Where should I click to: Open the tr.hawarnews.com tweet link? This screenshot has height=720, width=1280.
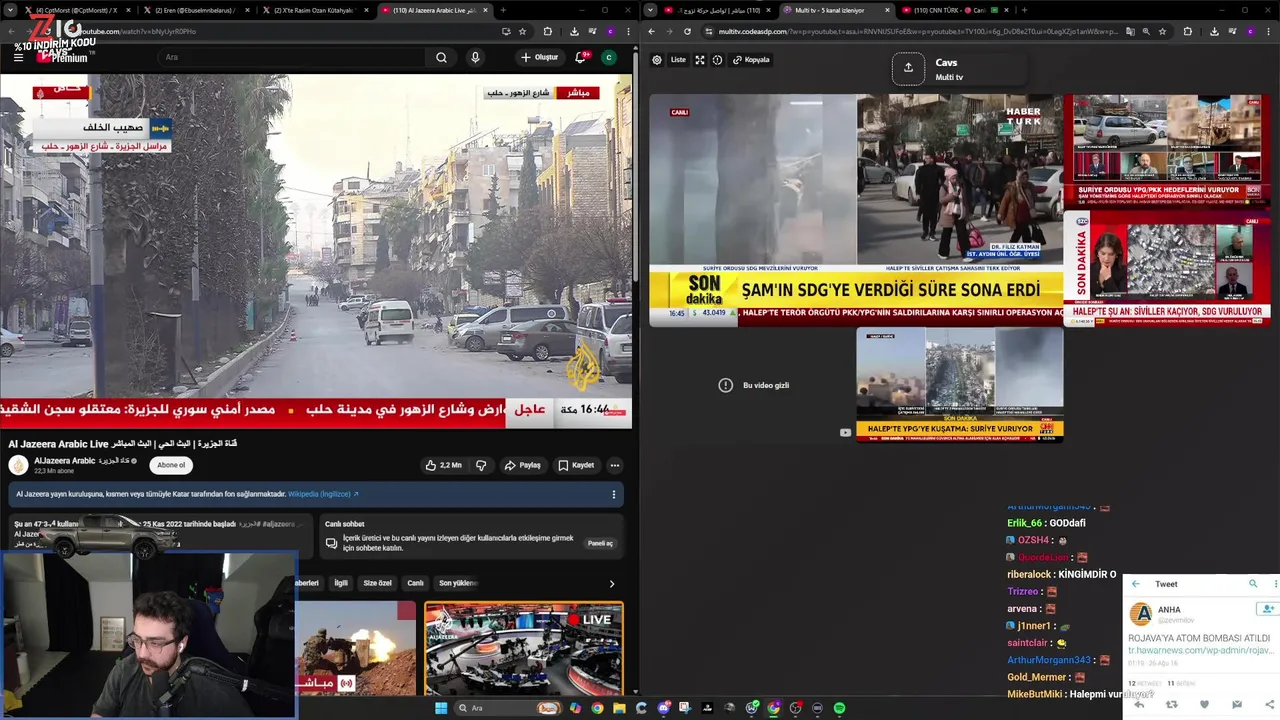(1200, 650)
